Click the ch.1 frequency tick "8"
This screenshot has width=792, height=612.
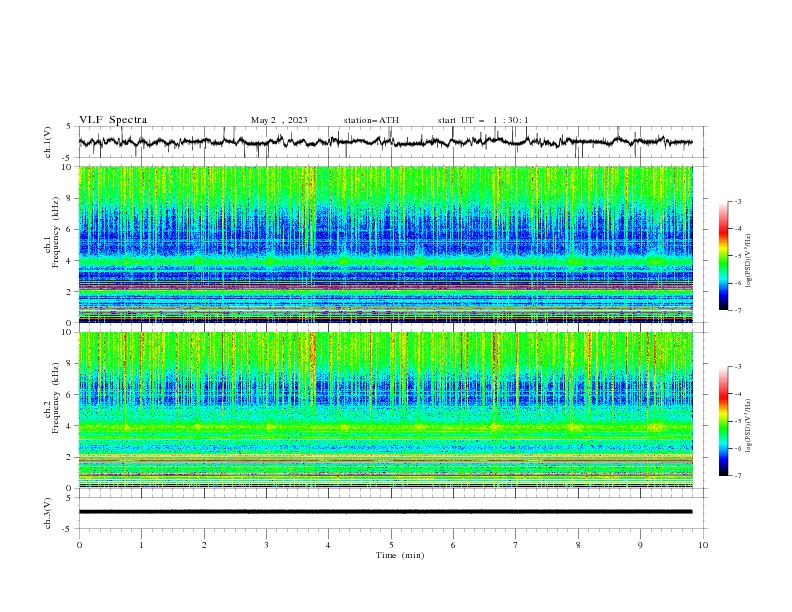[x=70, y=198]
